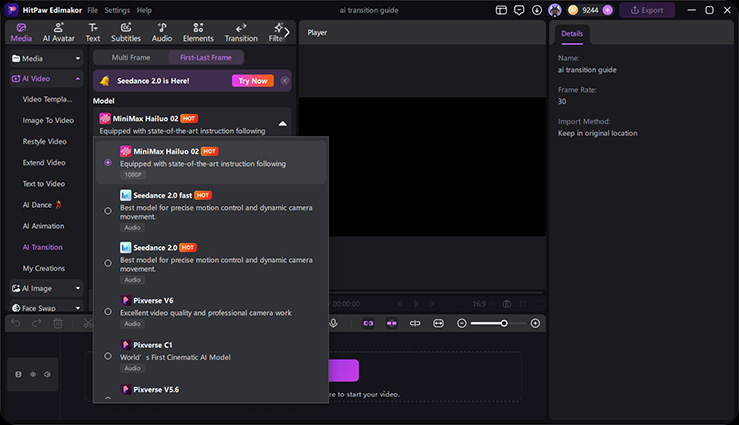Click the Details tab
The width and height of the screenshot is (739, 425).
(572, 34)
